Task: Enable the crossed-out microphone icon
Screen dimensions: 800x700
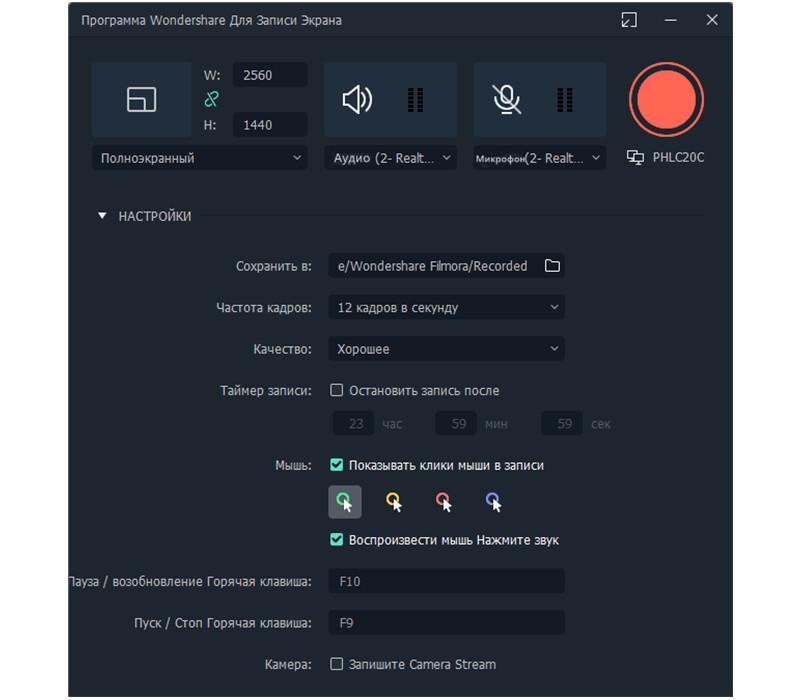Action: coord(507,99)
